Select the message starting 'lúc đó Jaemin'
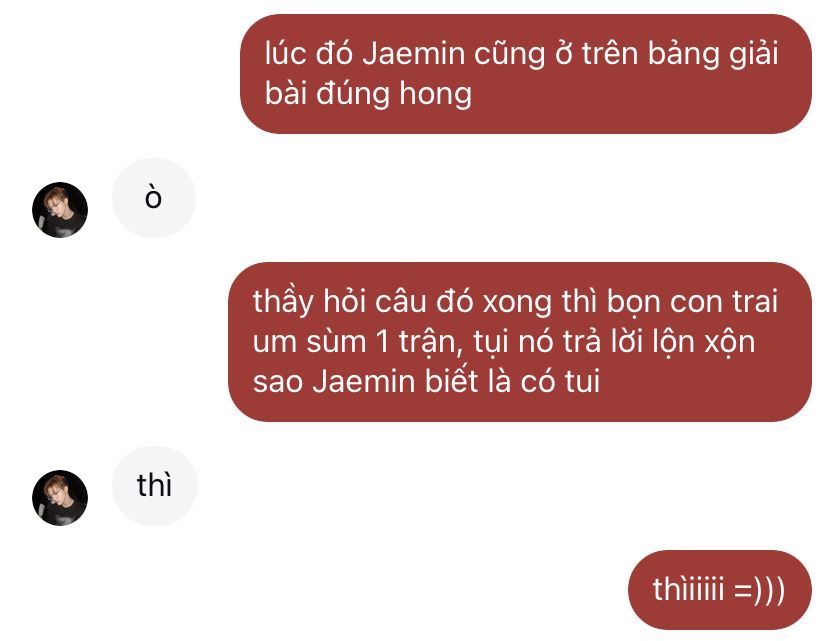The image size is (828, 641). pyautogui.click(x=525, y=74)
